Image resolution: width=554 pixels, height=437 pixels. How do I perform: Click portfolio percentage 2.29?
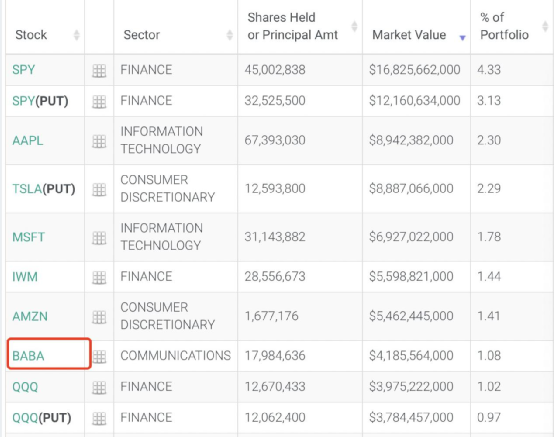[489, 189]
